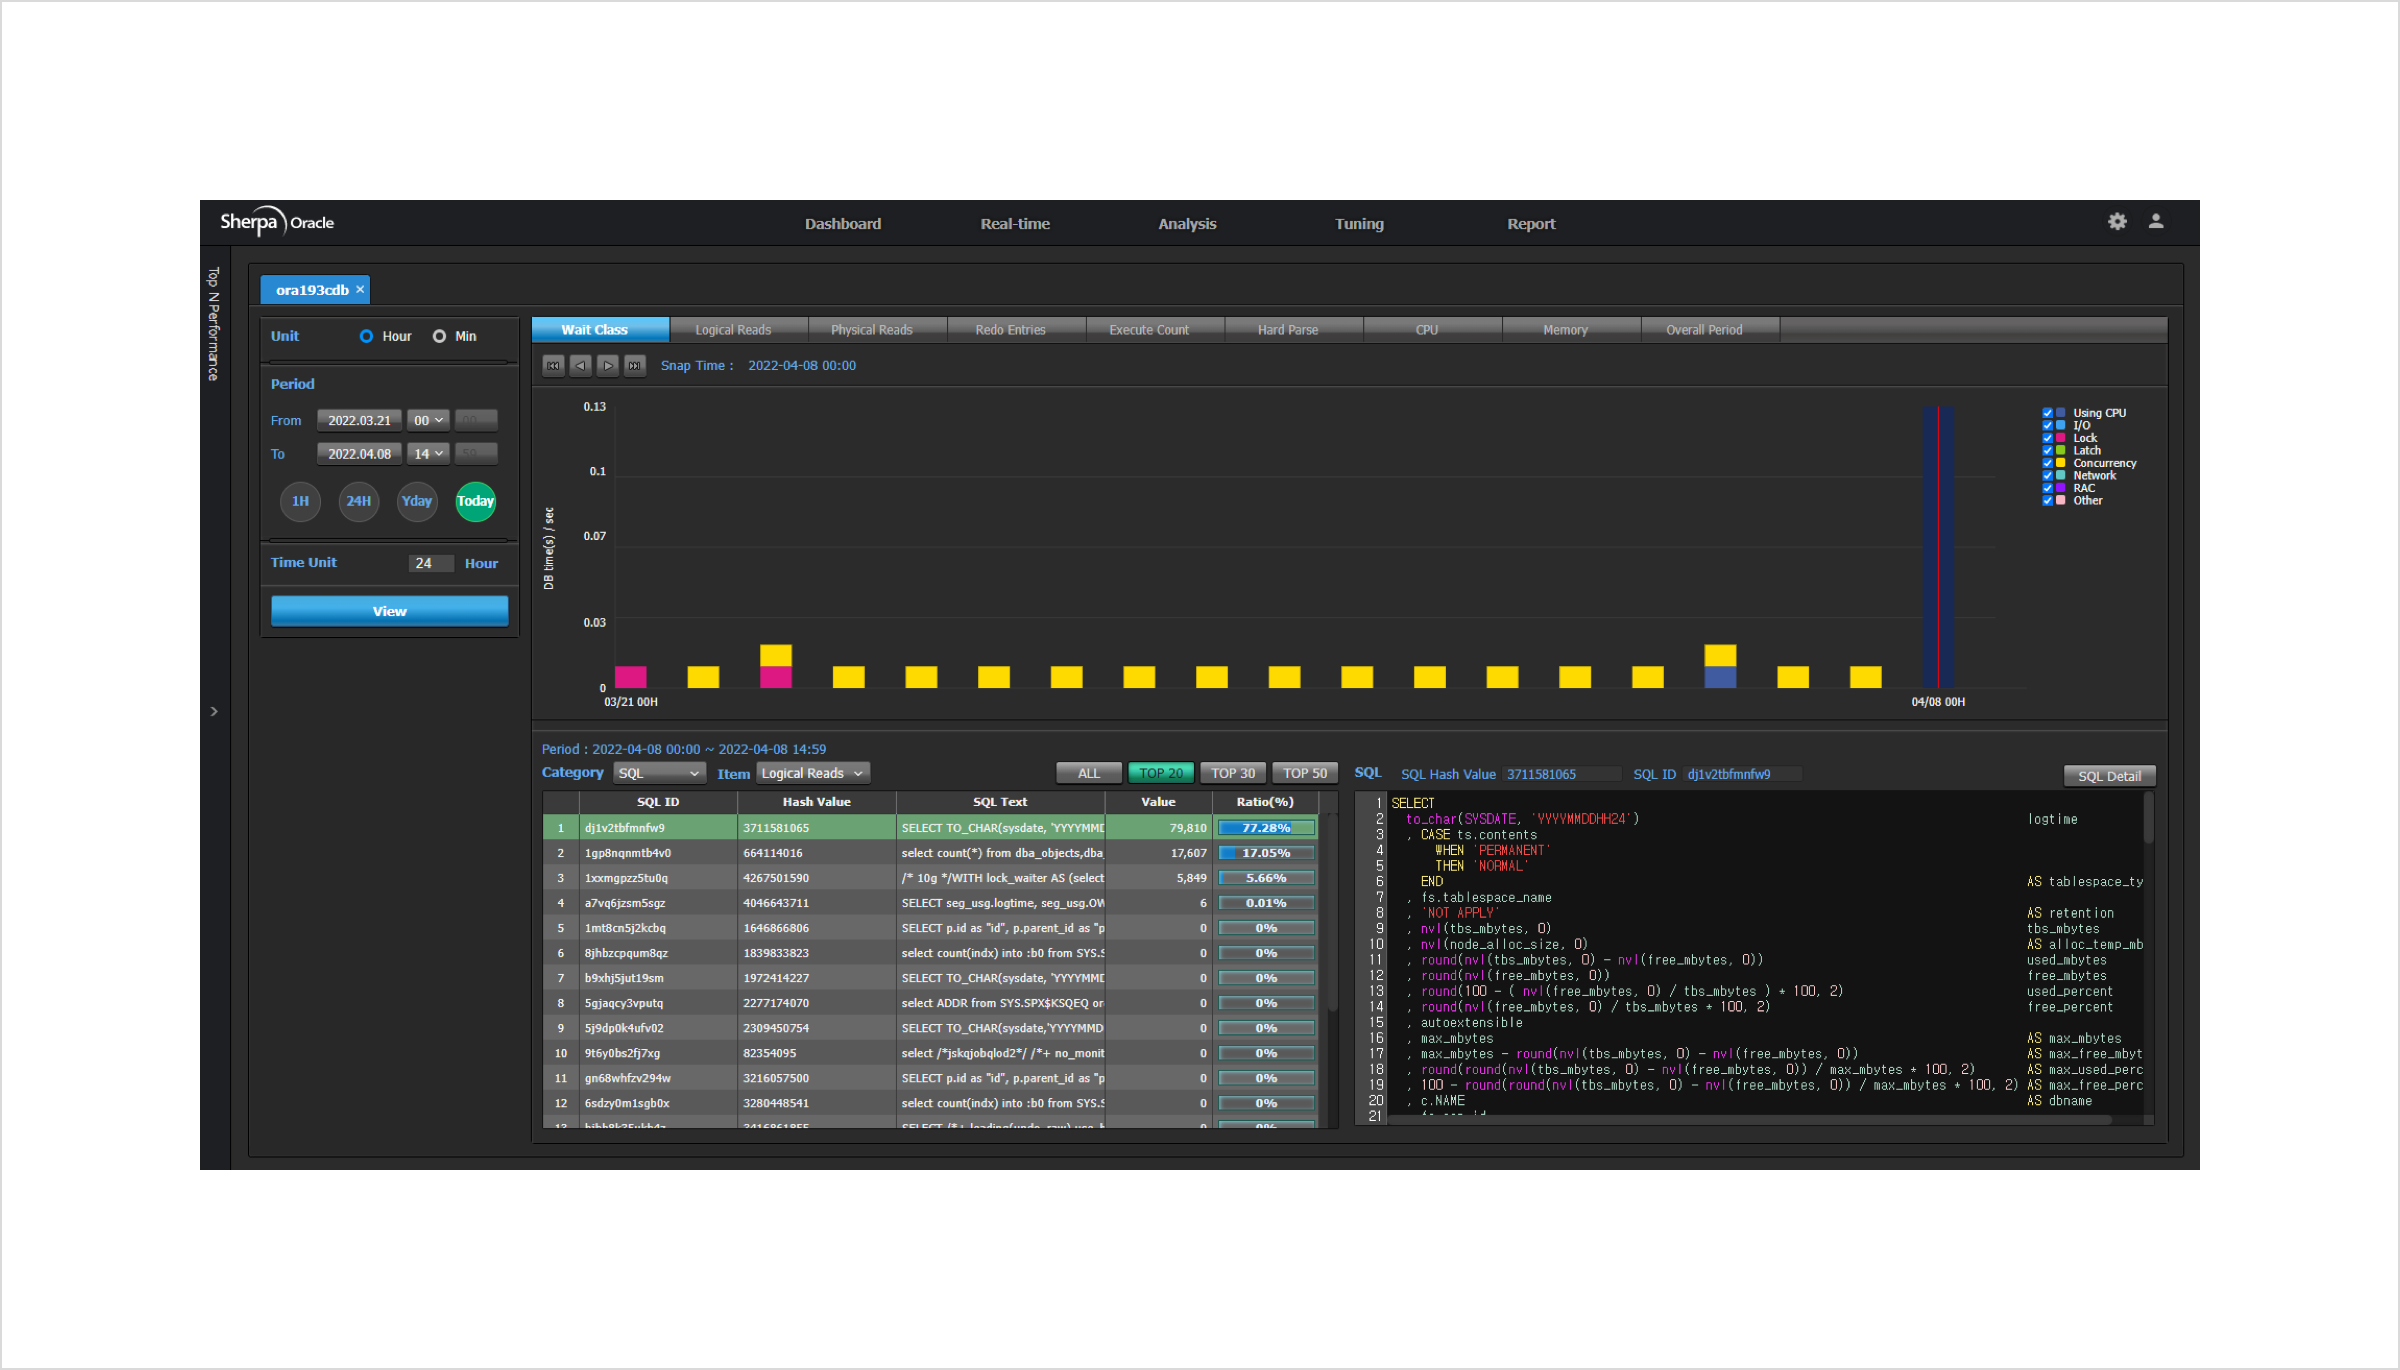Open the From hour dropdown
Screen dimensions: 2400x1370
click(x=428, y=421)
